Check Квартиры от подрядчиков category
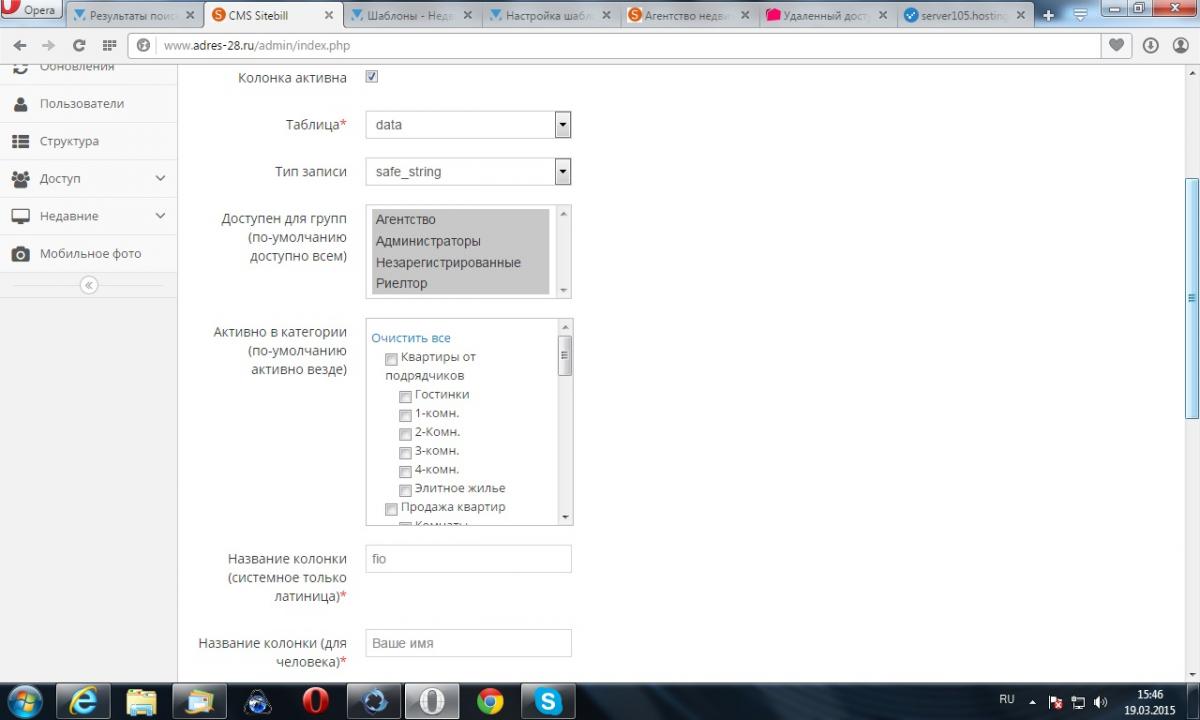 (x=391, y=358)
